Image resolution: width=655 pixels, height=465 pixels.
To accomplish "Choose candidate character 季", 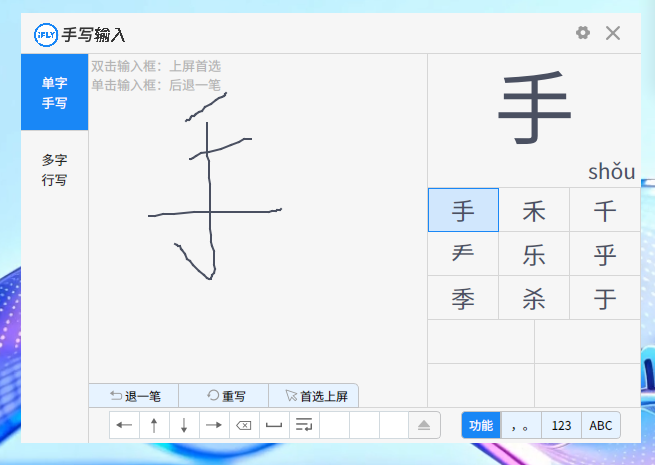I will tap(463, 298).
